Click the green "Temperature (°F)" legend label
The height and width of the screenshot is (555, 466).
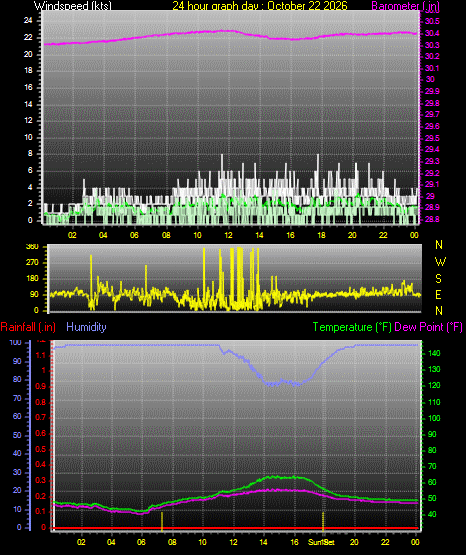[352, 327]
